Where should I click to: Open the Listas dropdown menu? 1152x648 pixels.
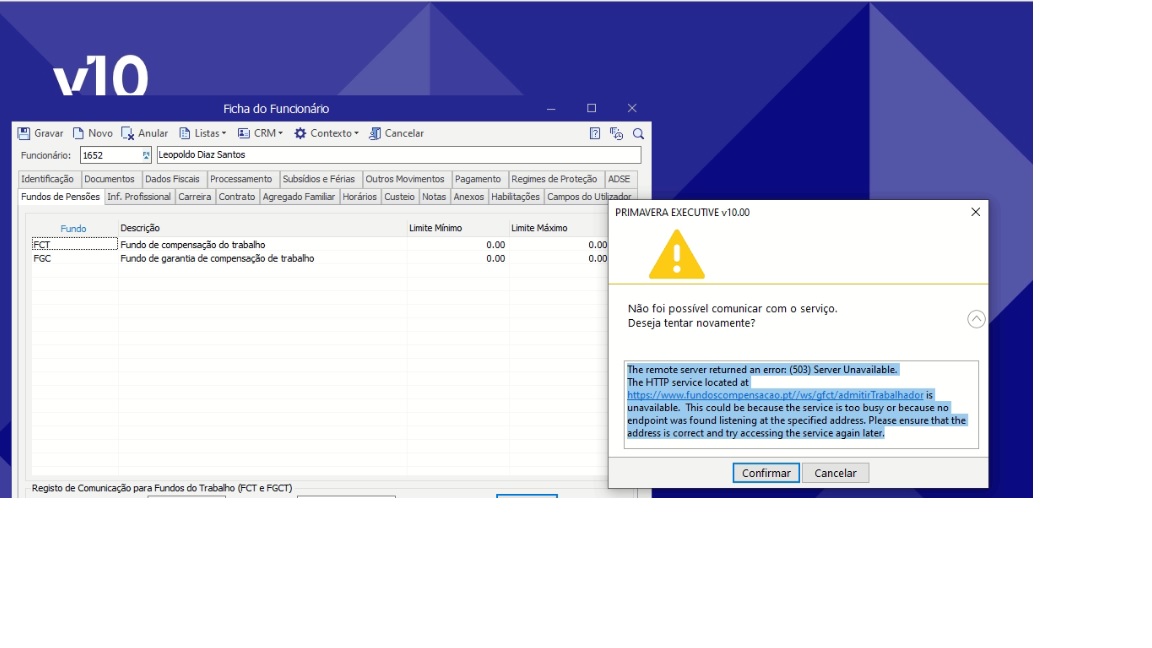(x=202, y=133)
